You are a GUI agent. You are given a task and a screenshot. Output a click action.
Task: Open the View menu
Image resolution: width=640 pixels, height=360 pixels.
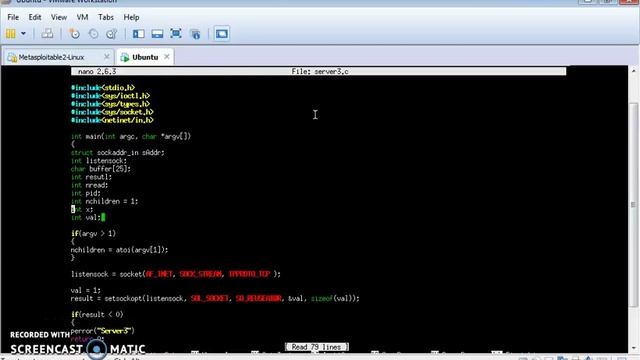[x=59, y=17]
